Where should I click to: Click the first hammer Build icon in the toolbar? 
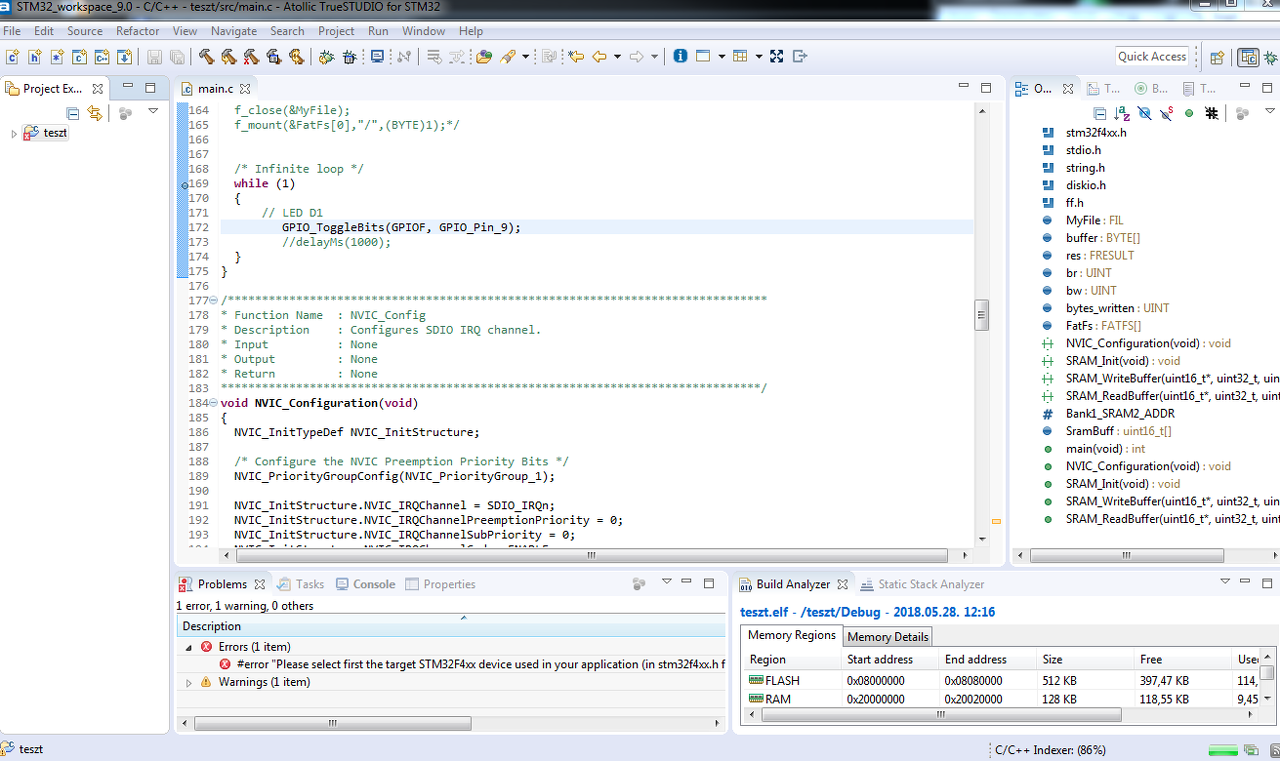[x=206, y=57]
